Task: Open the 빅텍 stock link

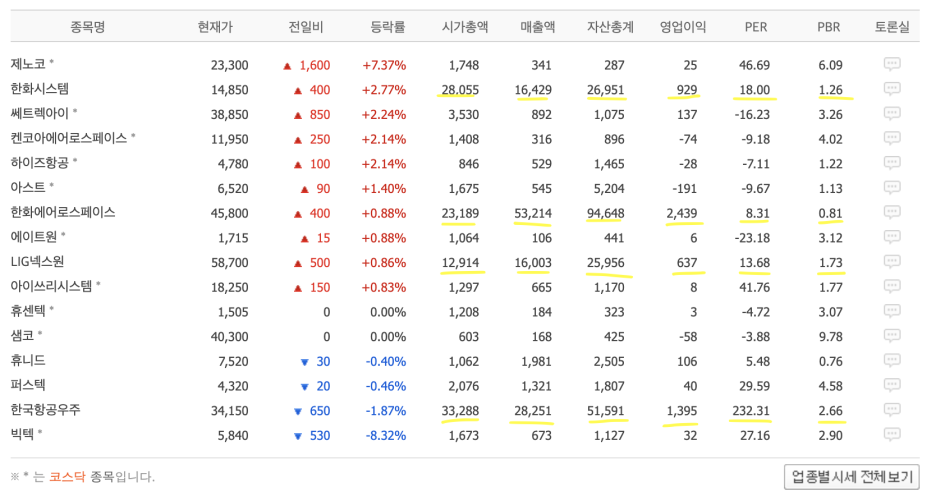Action: click(x=22, y=434)
